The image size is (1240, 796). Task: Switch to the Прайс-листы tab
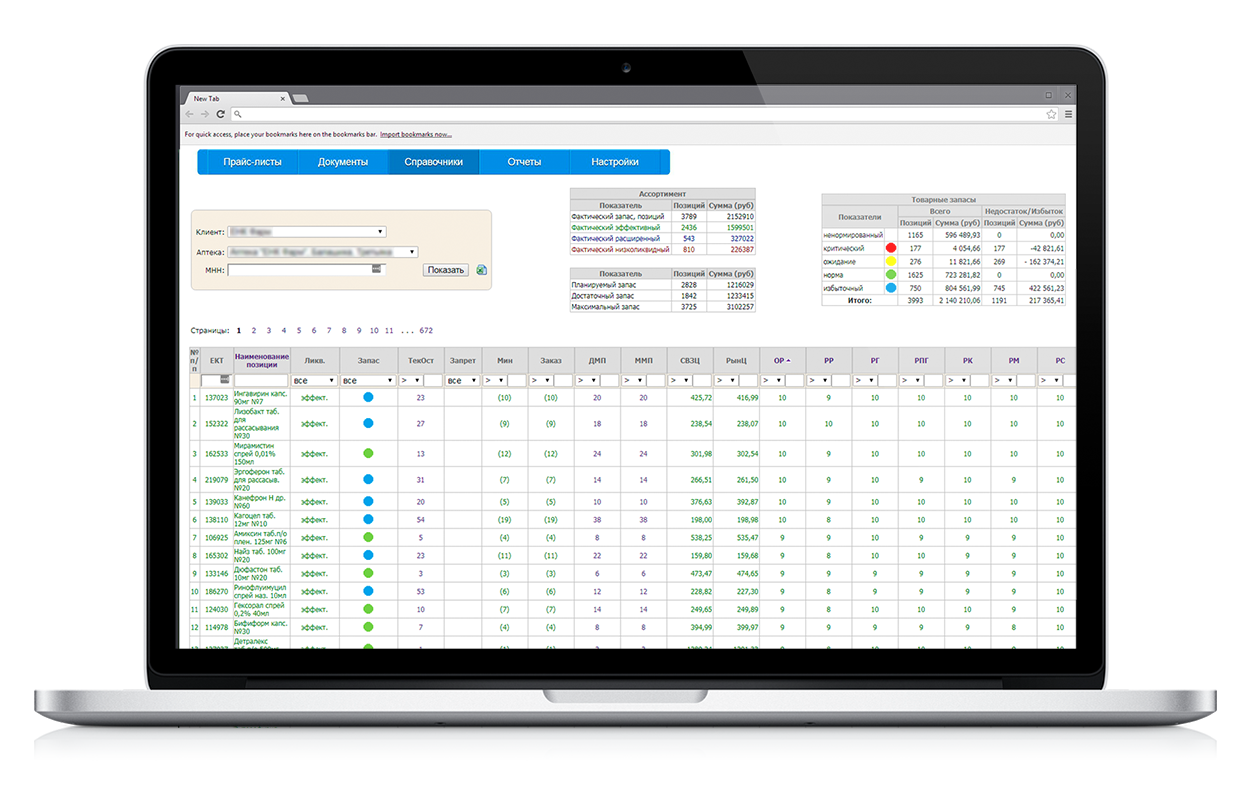tap(252, 162)
